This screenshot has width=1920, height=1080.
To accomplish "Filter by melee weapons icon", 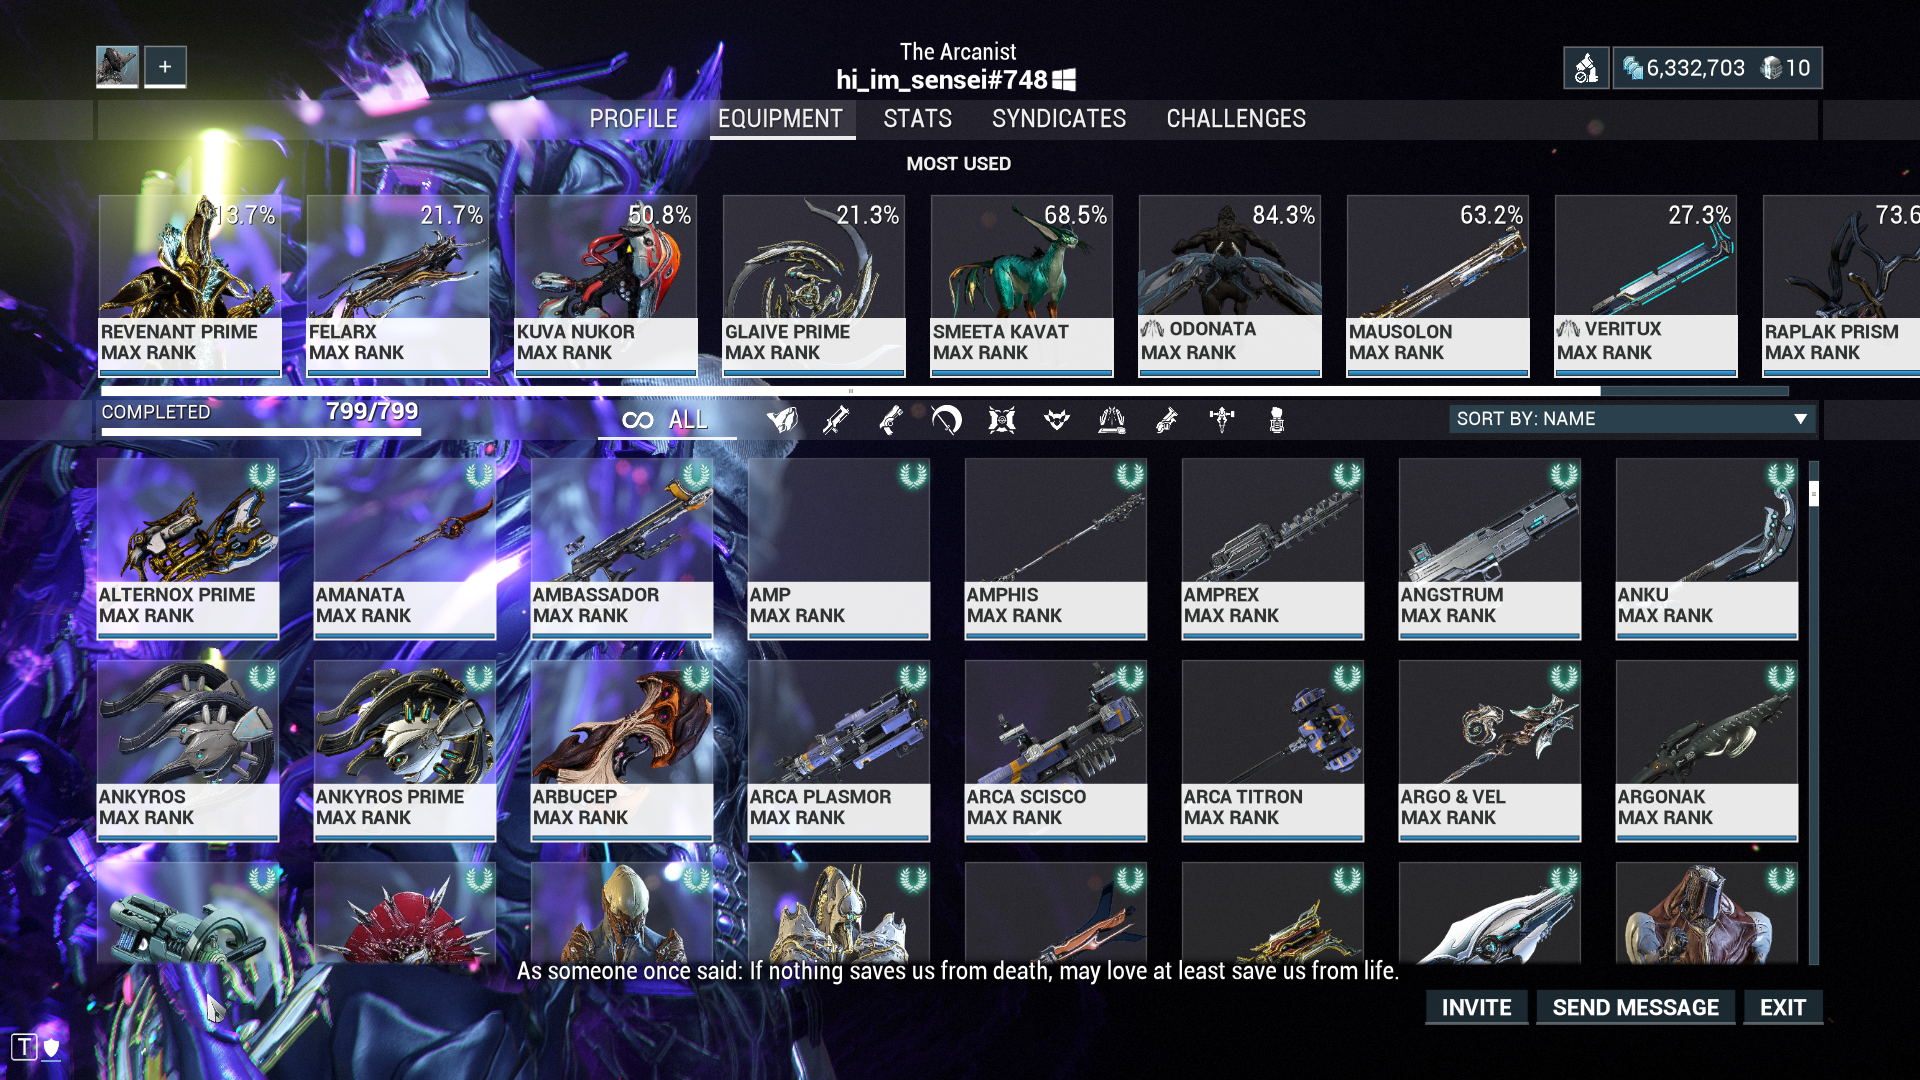I will tap(946, 420).
